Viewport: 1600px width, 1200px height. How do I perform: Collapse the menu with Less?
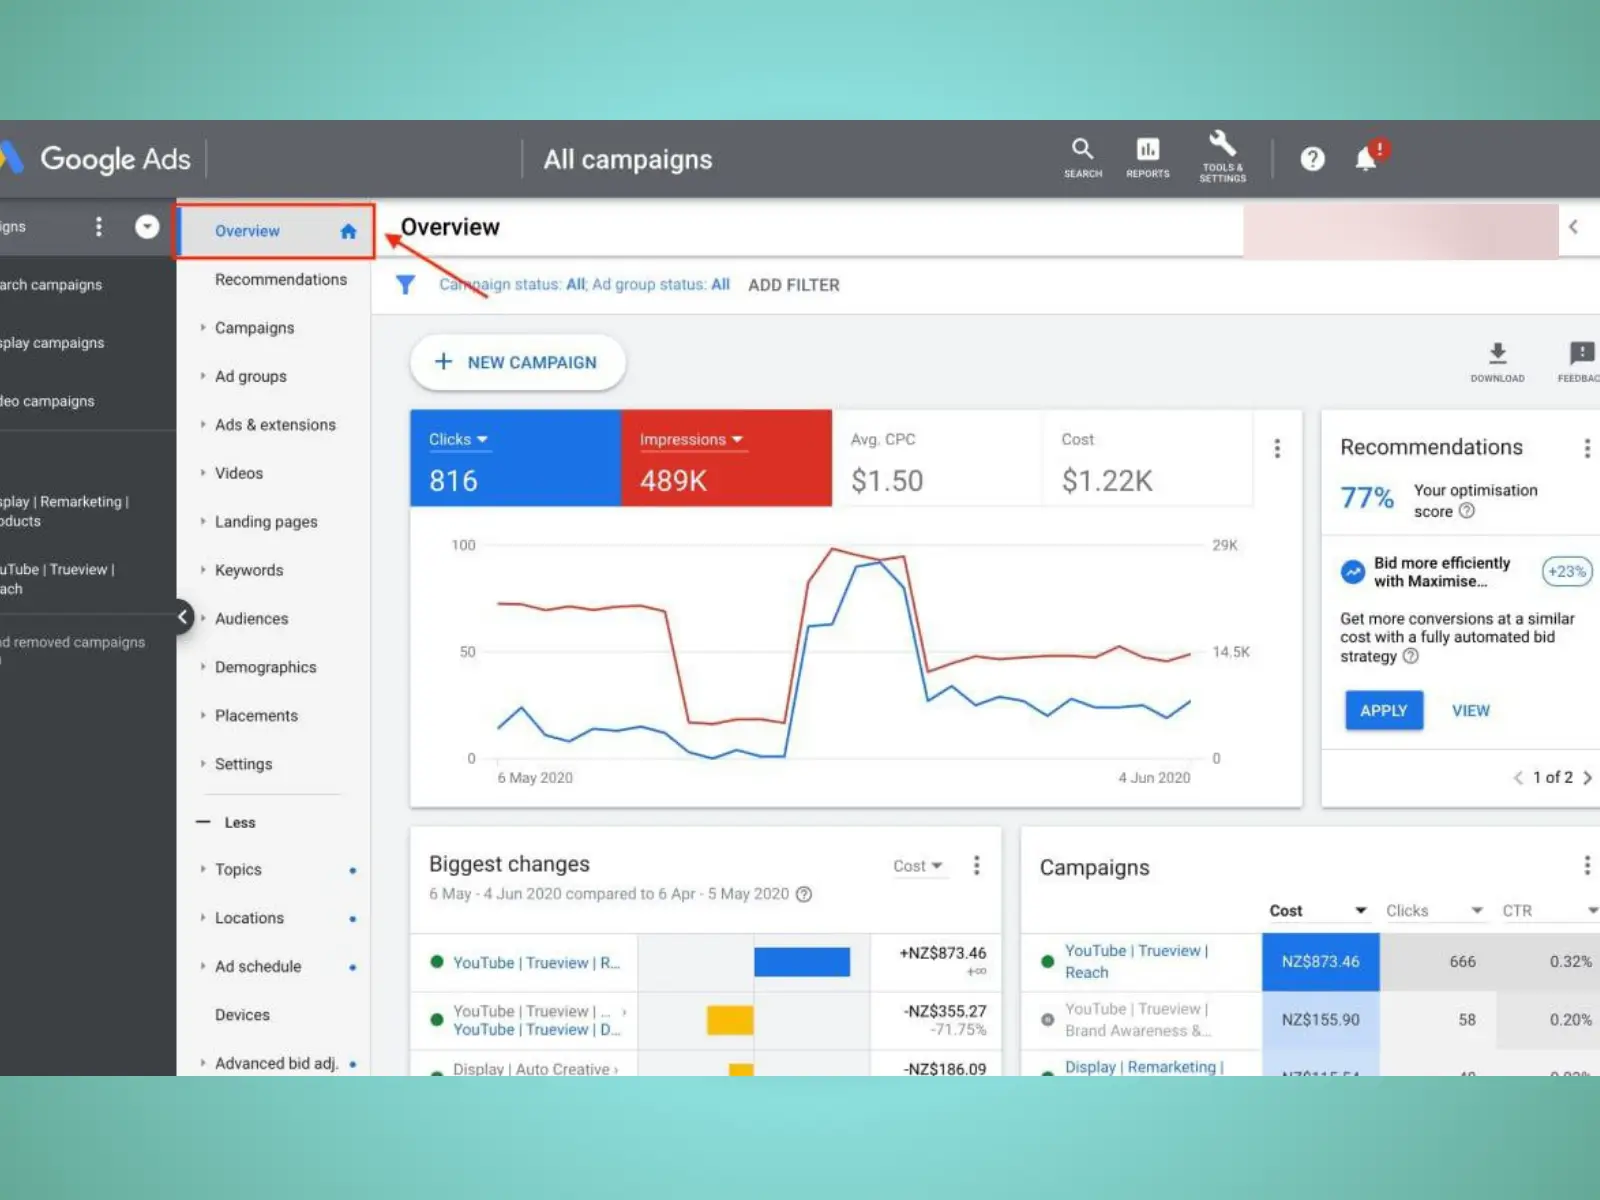239,822
